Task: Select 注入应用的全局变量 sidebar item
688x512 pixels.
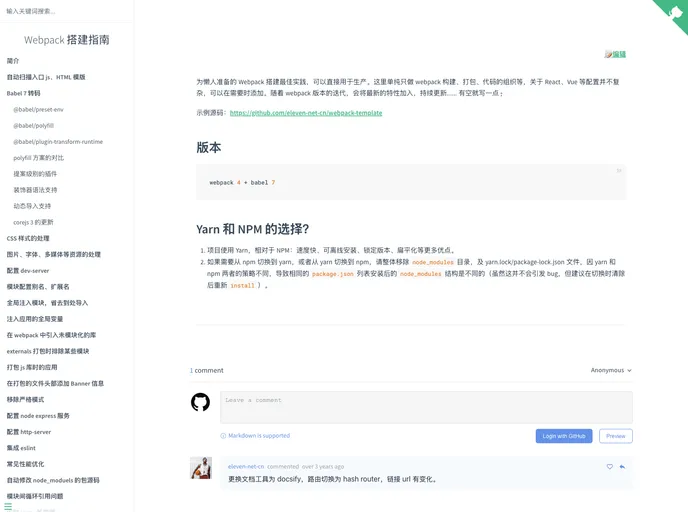Action: (35, 319)
